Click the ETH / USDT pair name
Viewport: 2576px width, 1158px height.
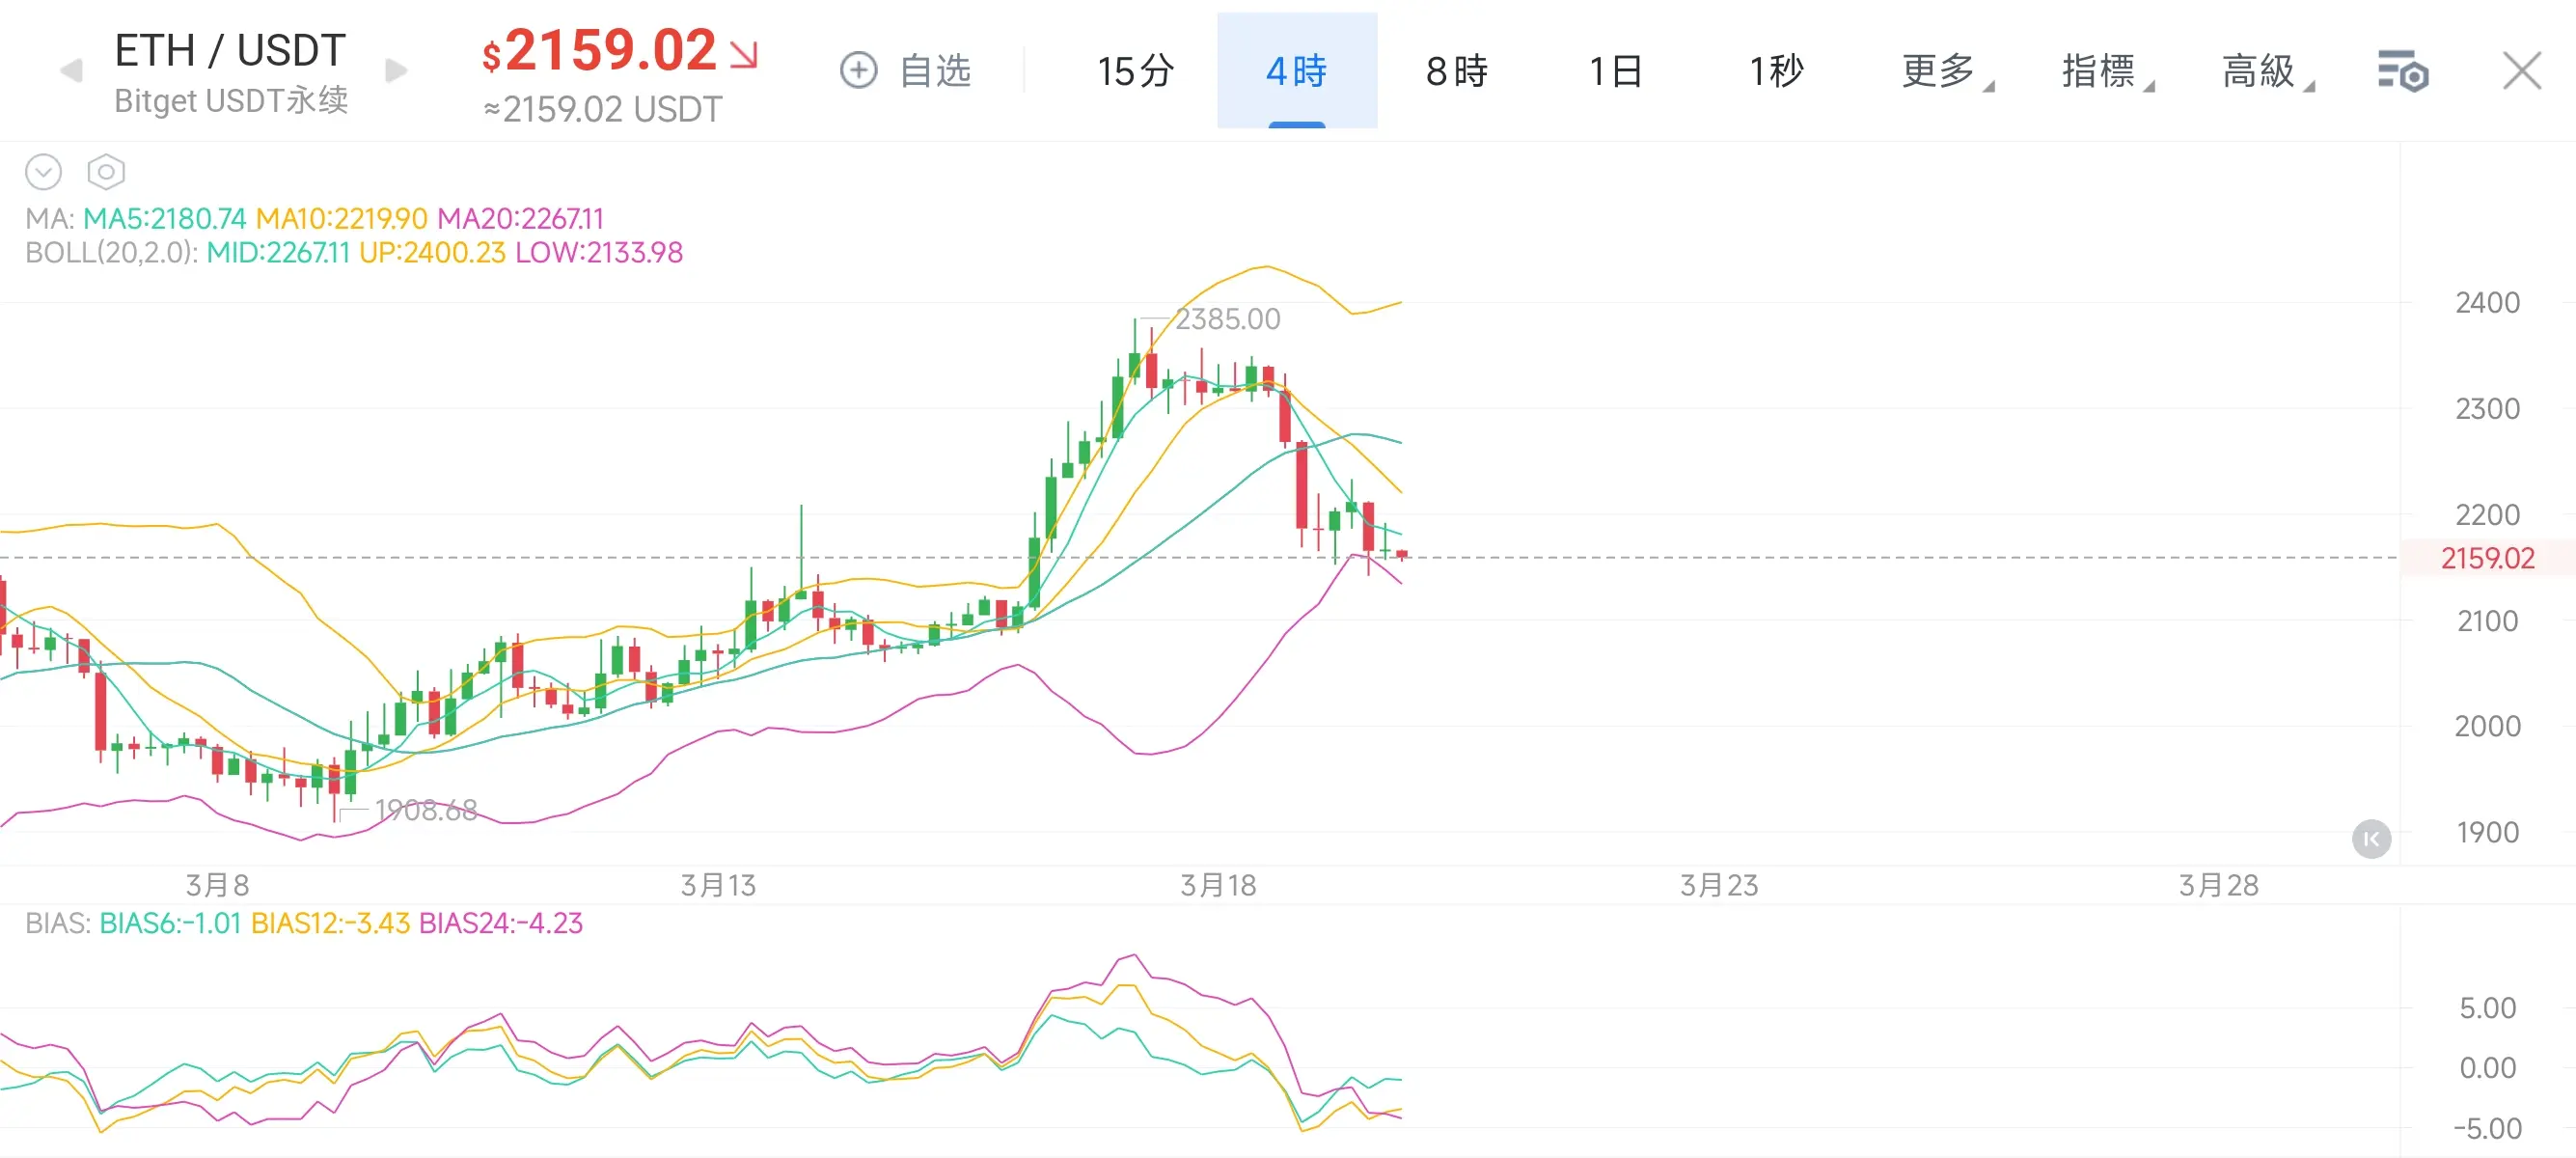230,50
